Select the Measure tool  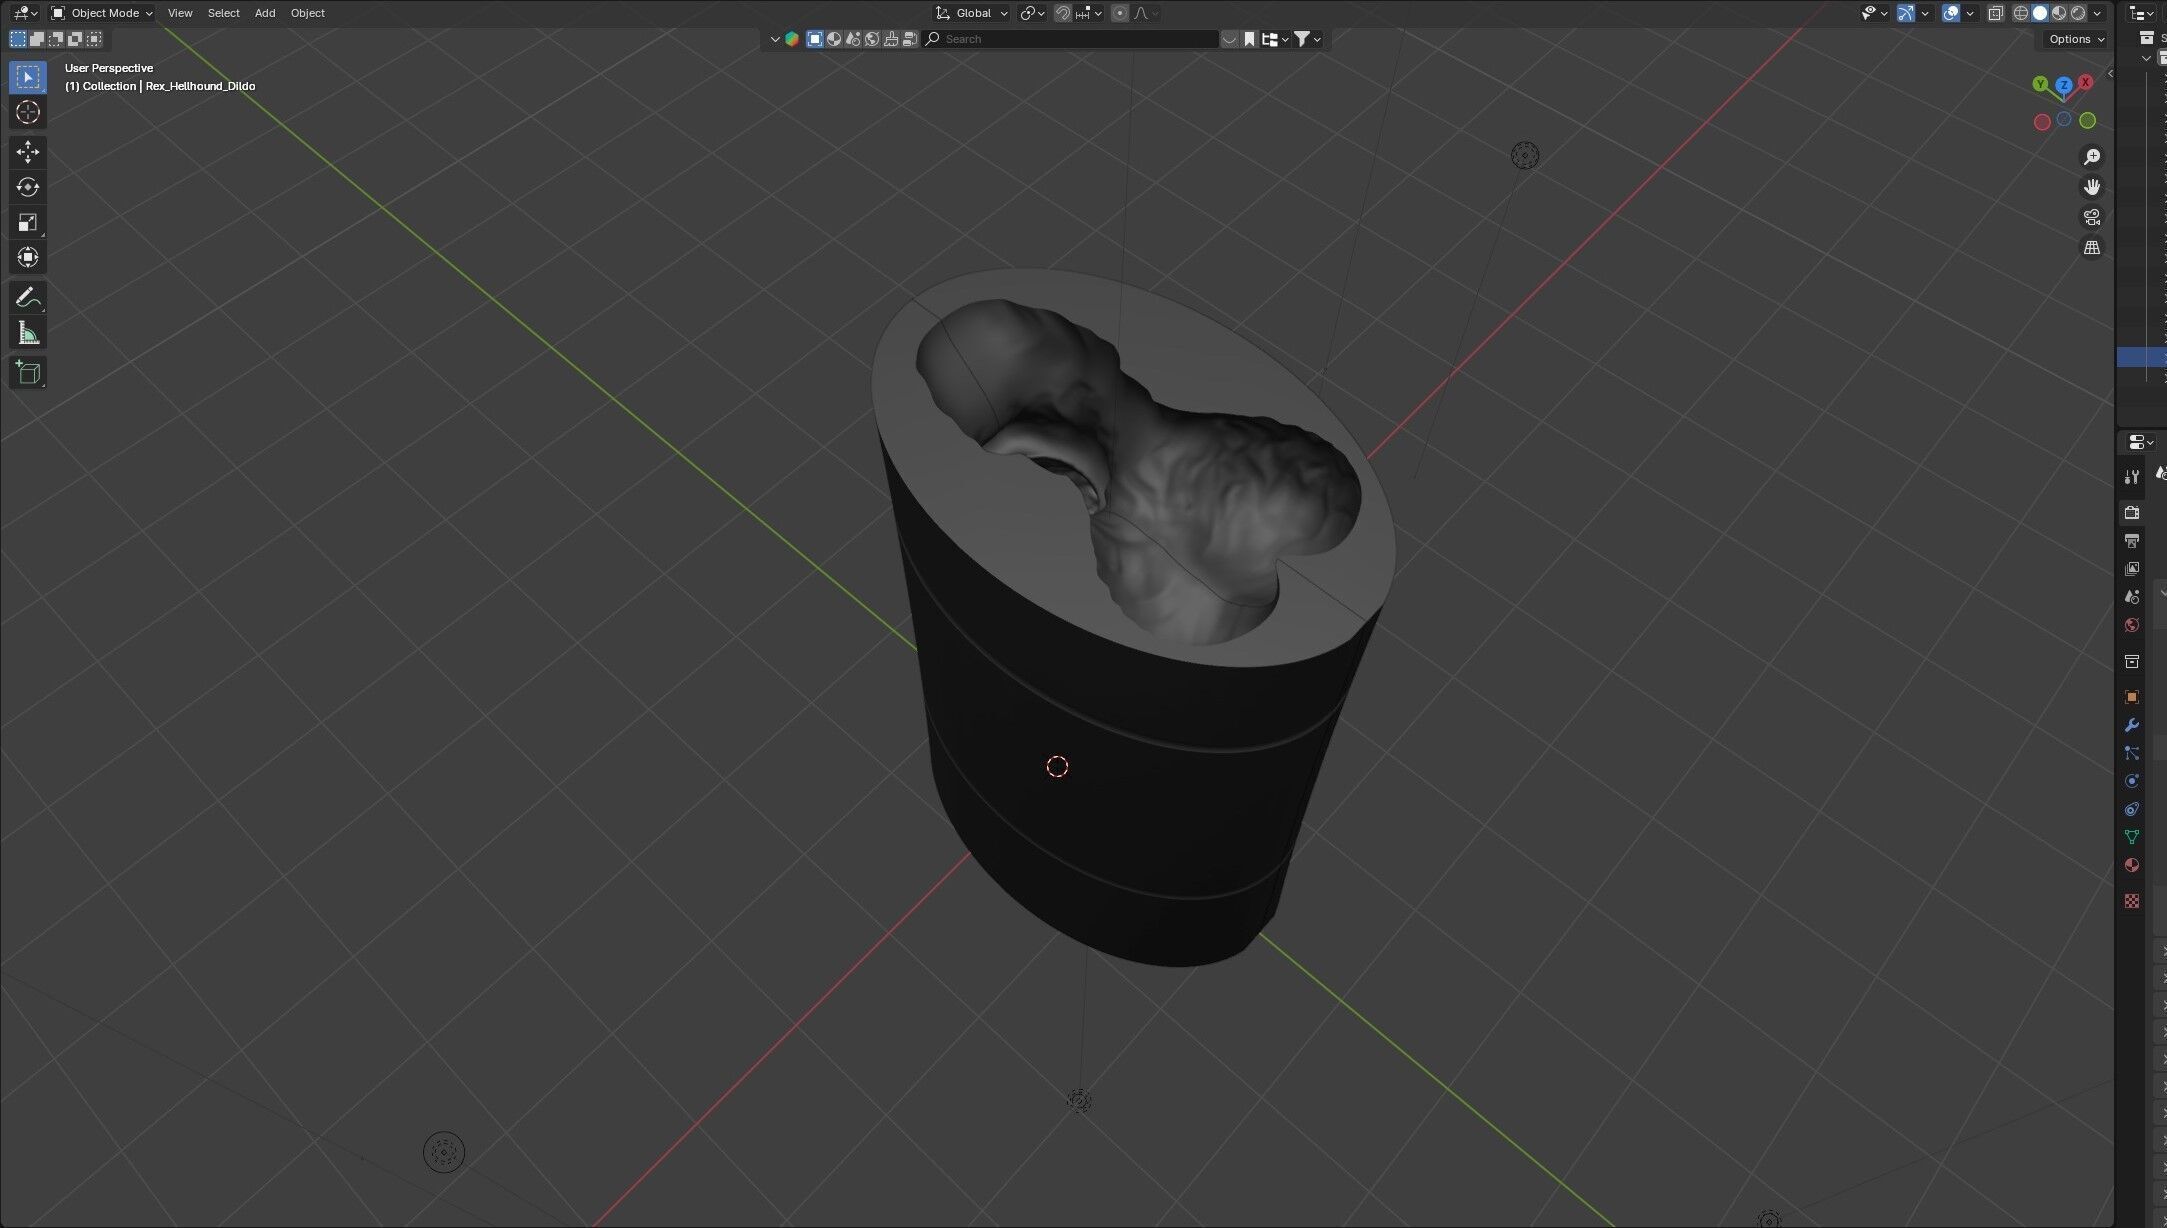pyautogui.click(x=28, y=333)
